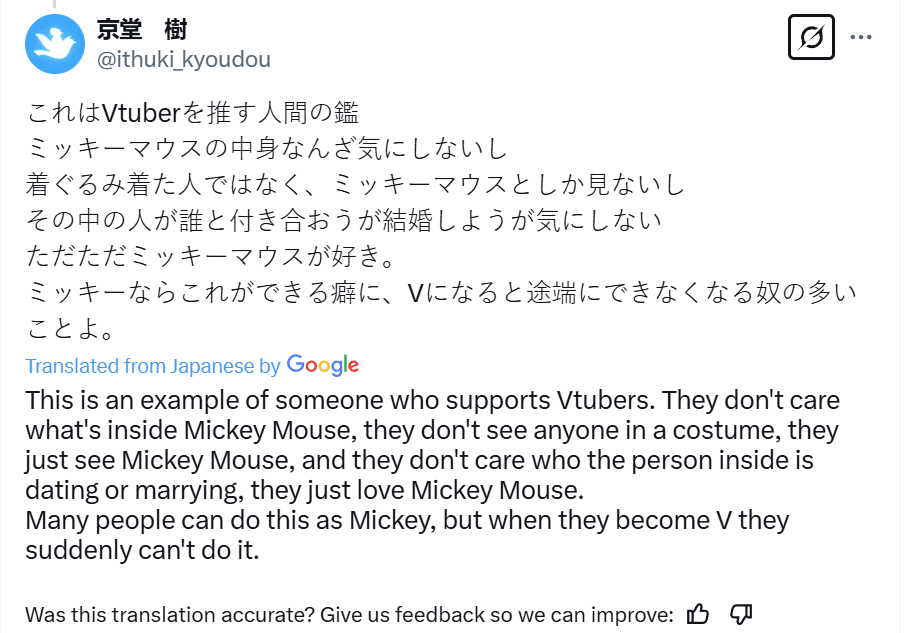Viewport: 917px width, 633px height.
Task: Click the @ithuki_kyoudou handle
Action: pyautogui.click(x=183, y=59)
